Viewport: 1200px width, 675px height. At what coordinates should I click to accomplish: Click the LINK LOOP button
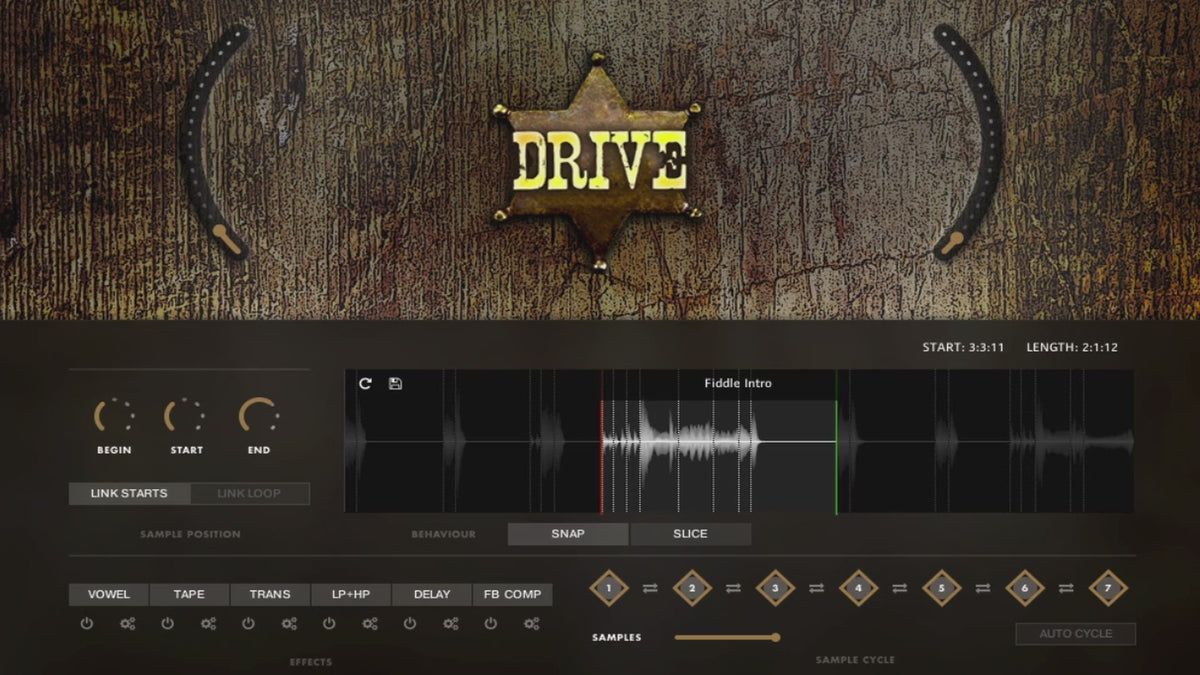coord(249,493)
